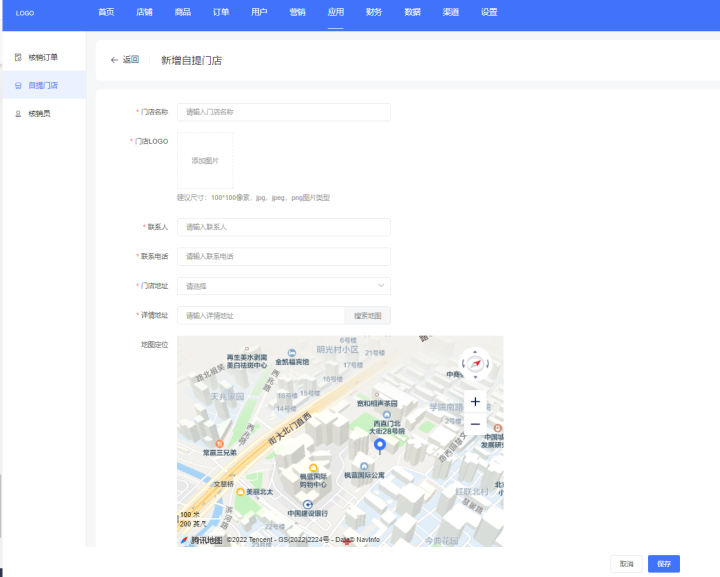720x577 pixels.
Task: Click the 腾讯地图 logo
Action: click(201, 540)
